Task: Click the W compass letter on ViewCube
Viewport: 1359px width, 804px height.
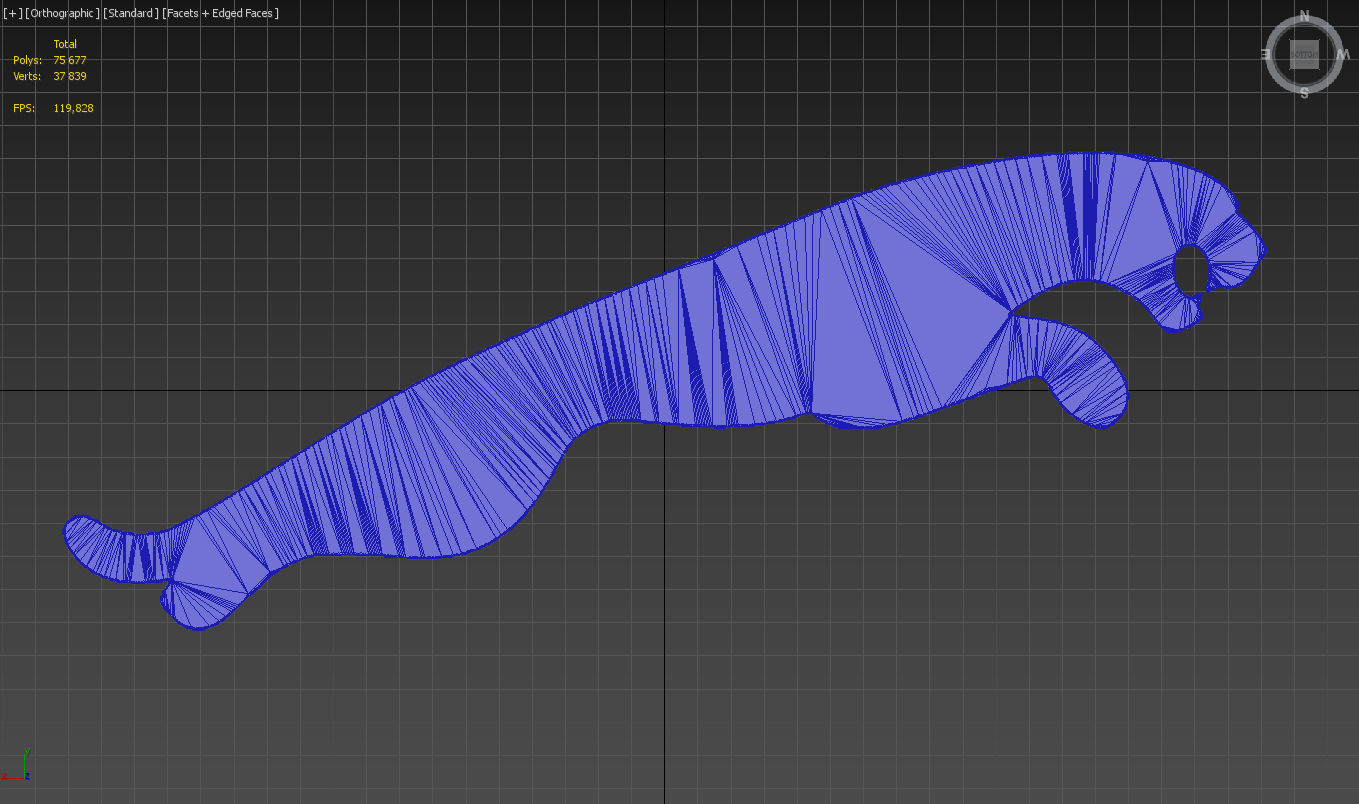Action: click(x=1342, y=55)
